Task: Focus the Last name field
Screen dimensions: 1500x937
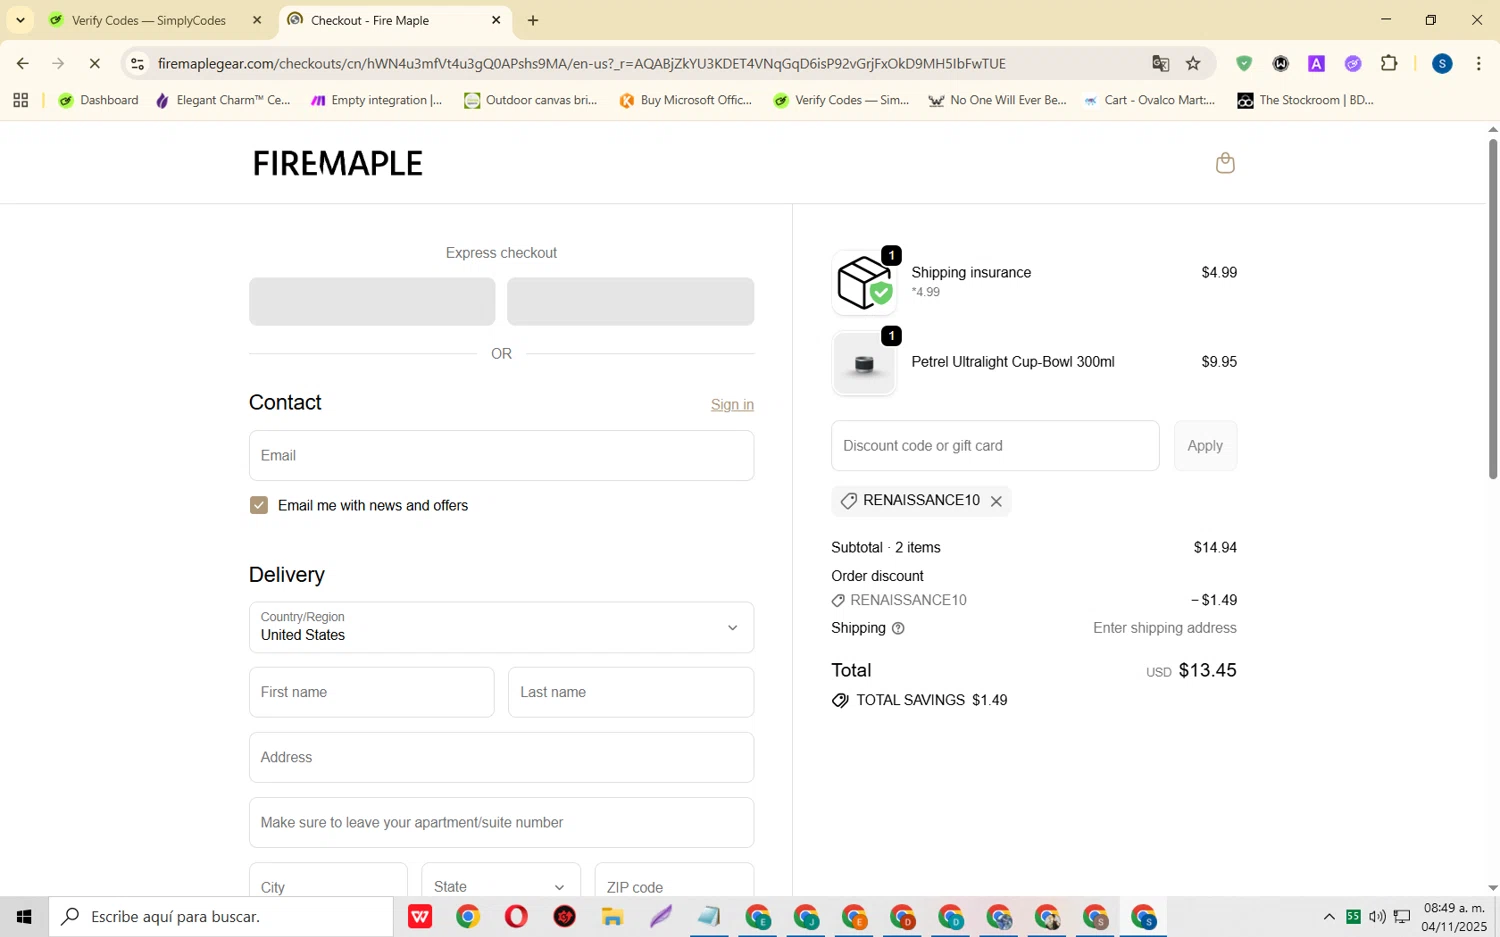Action: (x=631, y=692)
